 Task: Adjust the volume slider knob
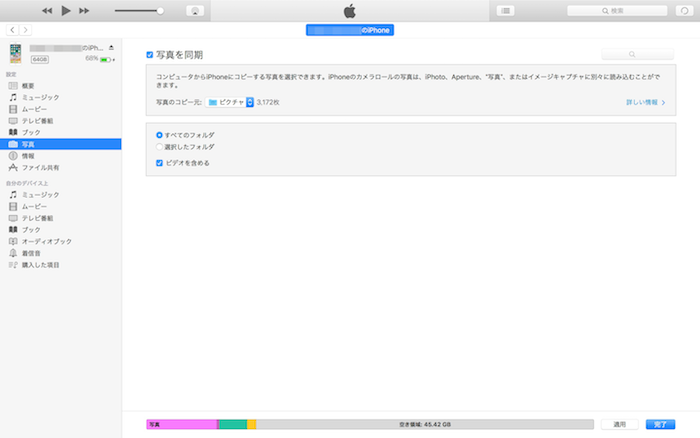(160, 11)
